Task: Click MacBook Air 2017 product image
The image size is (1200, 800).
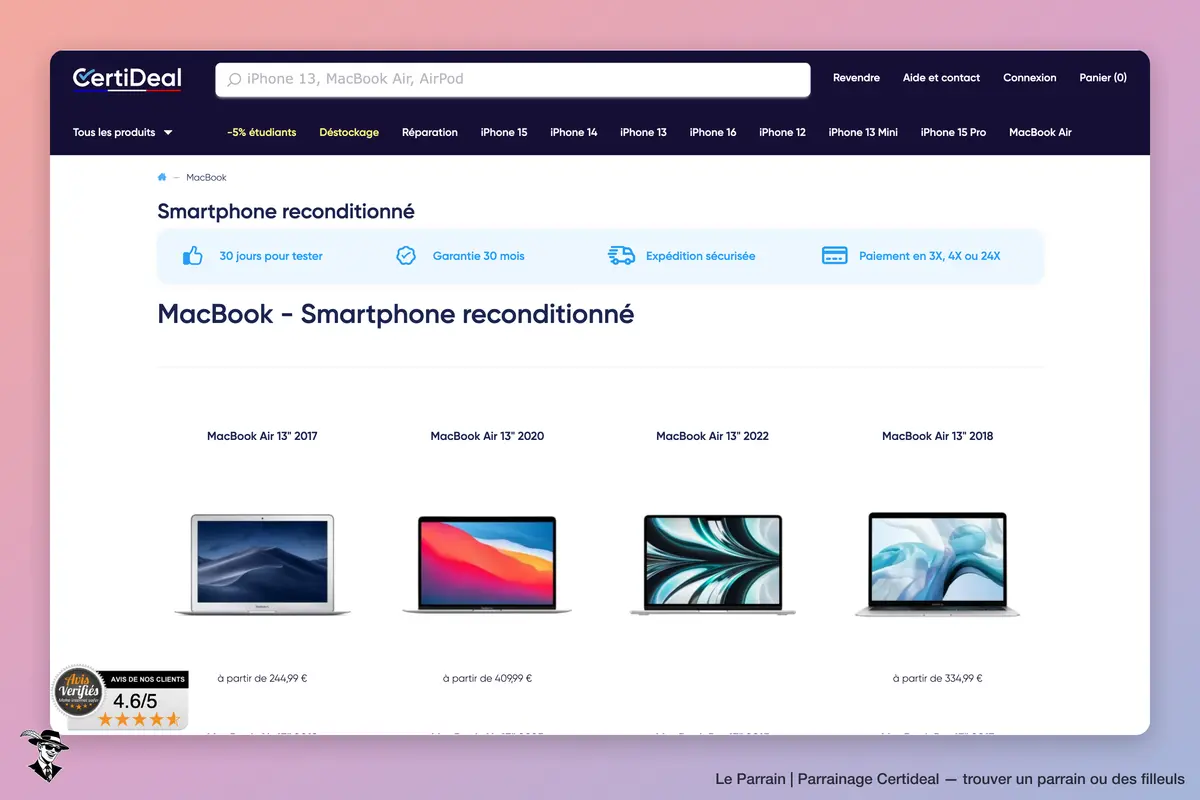Action: click(x=262, y=564)
